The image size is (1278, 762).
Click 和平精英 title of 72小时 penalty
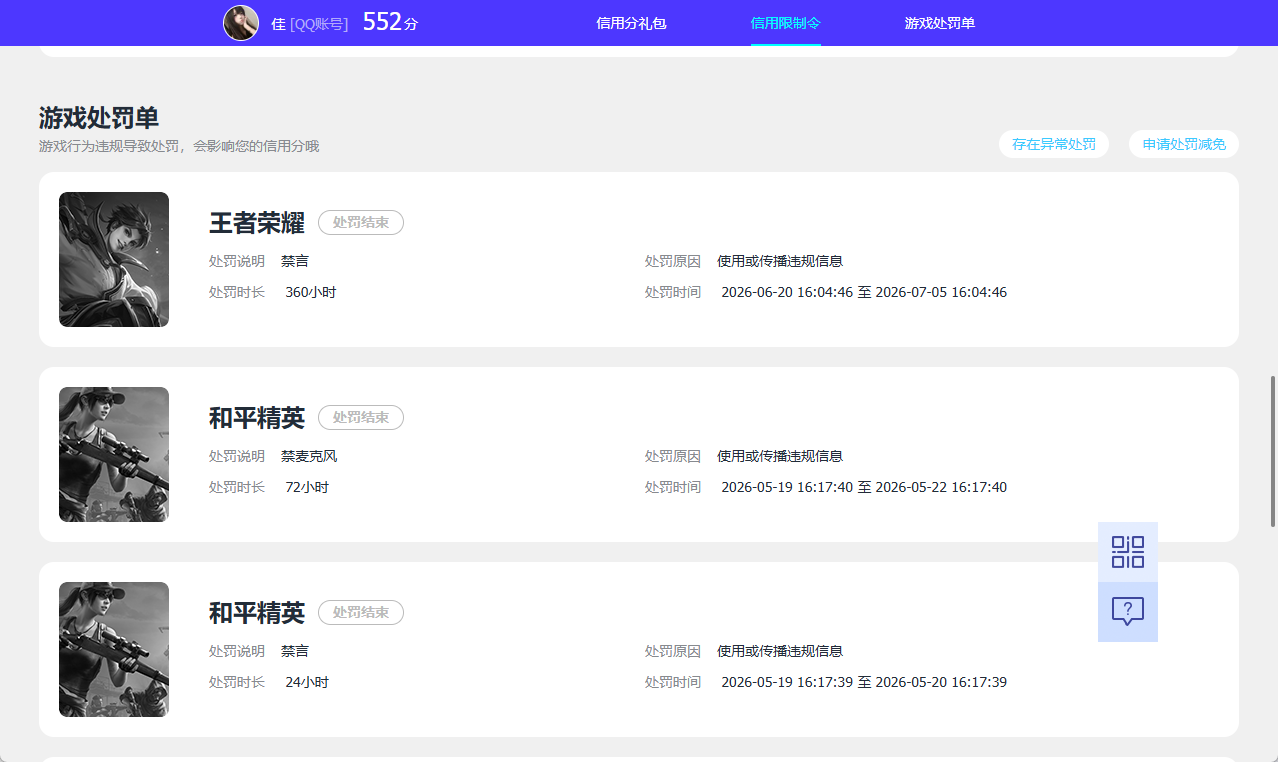point(257,417)
